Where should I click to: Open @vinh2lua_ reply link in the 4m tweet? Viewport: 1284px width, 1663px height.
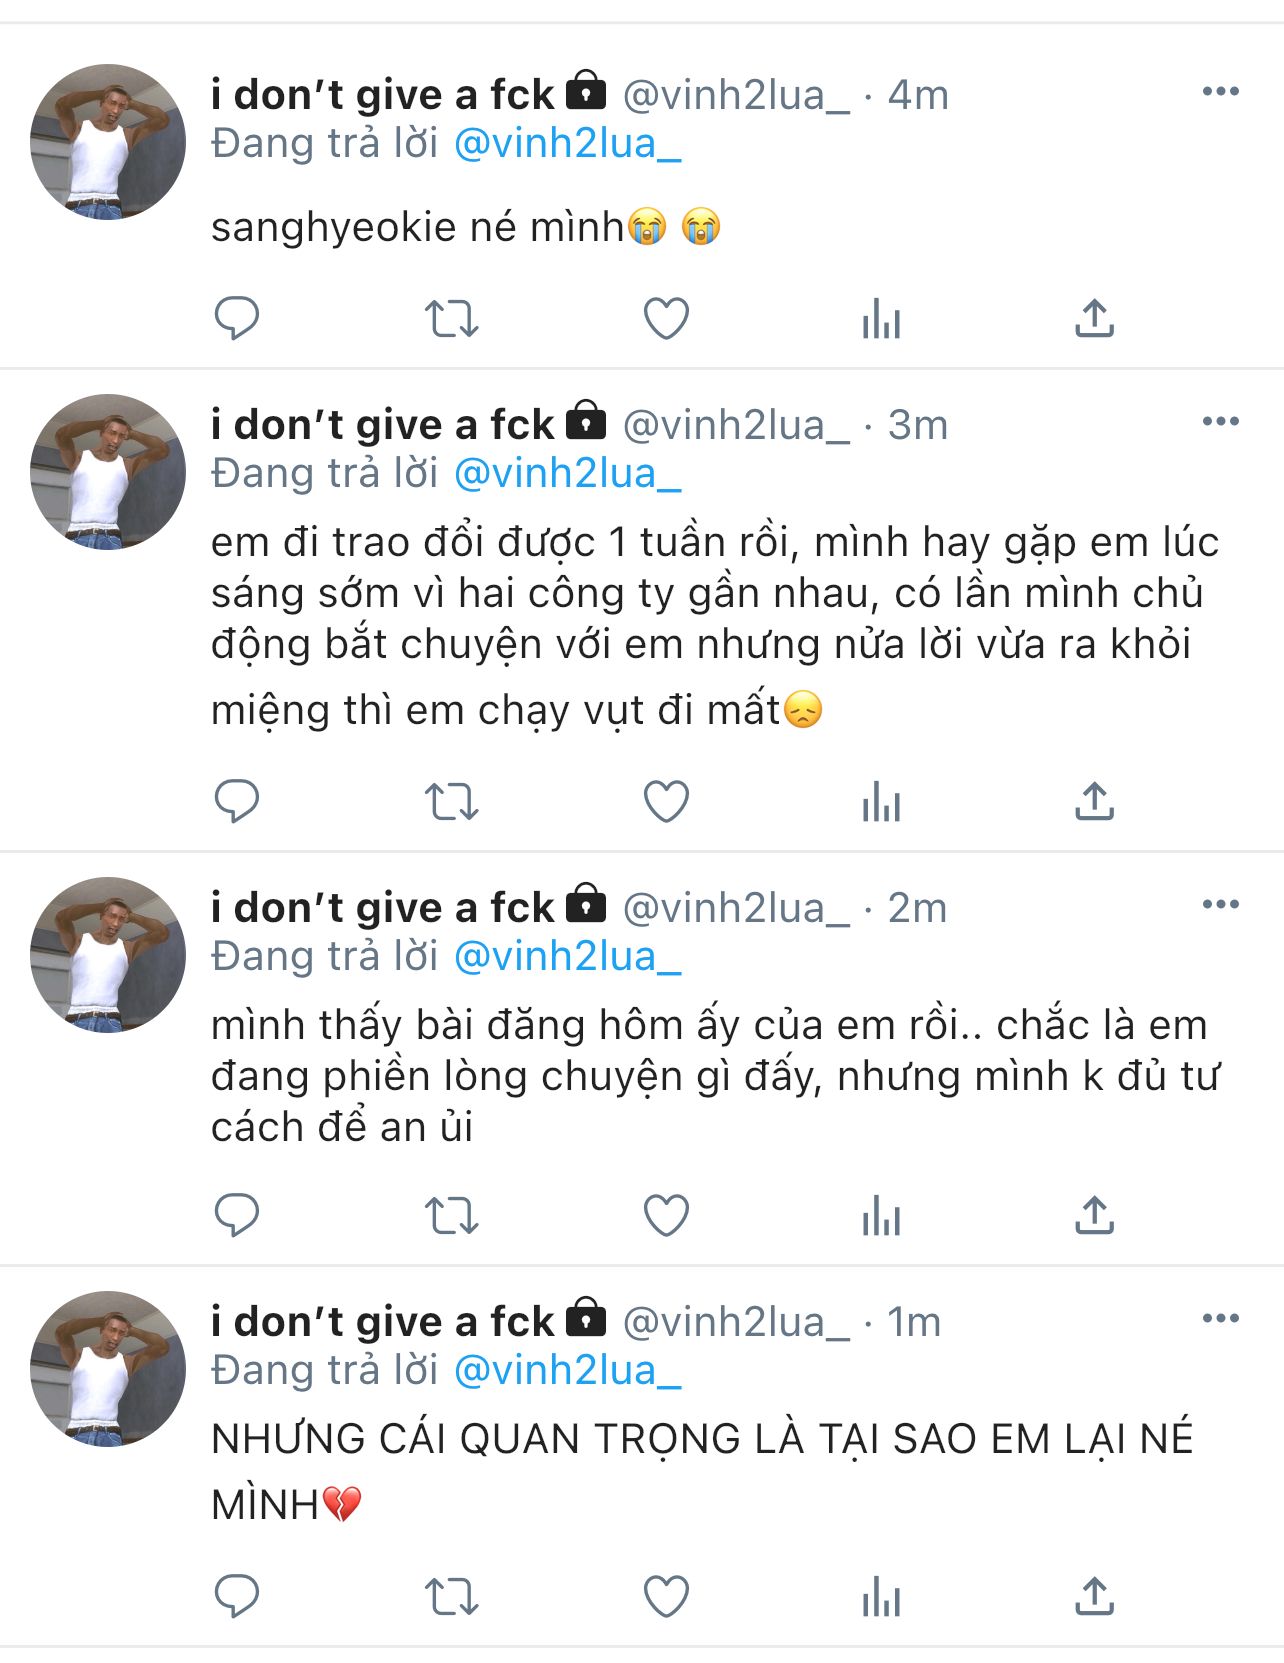pyautogui.click(x=567, y=144)
